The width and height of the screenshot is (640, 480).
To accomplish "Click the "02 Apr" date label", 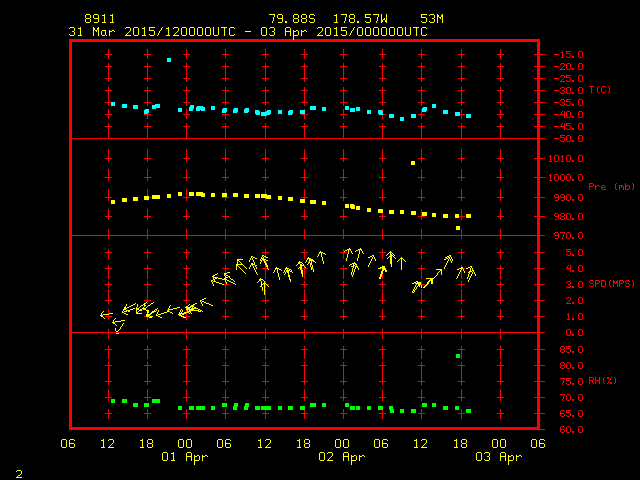I will pyautogui.click(x=342, y=457).
